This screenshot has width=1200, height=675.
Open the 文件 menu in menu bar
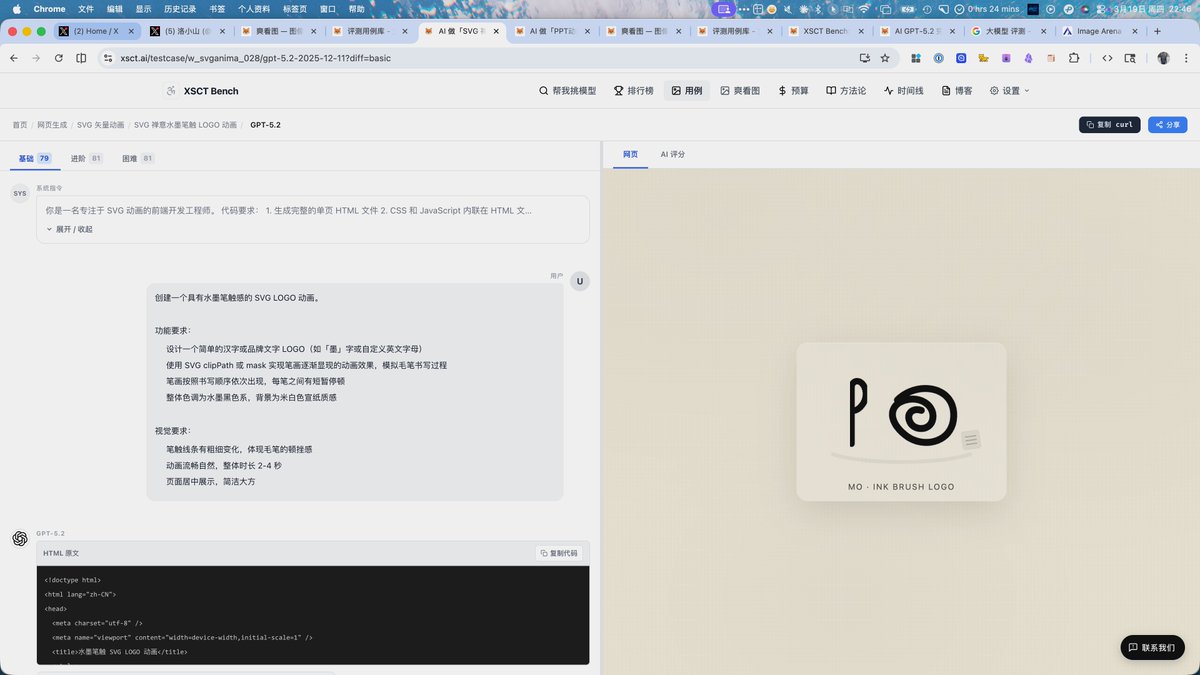click(x=86, y=8)
